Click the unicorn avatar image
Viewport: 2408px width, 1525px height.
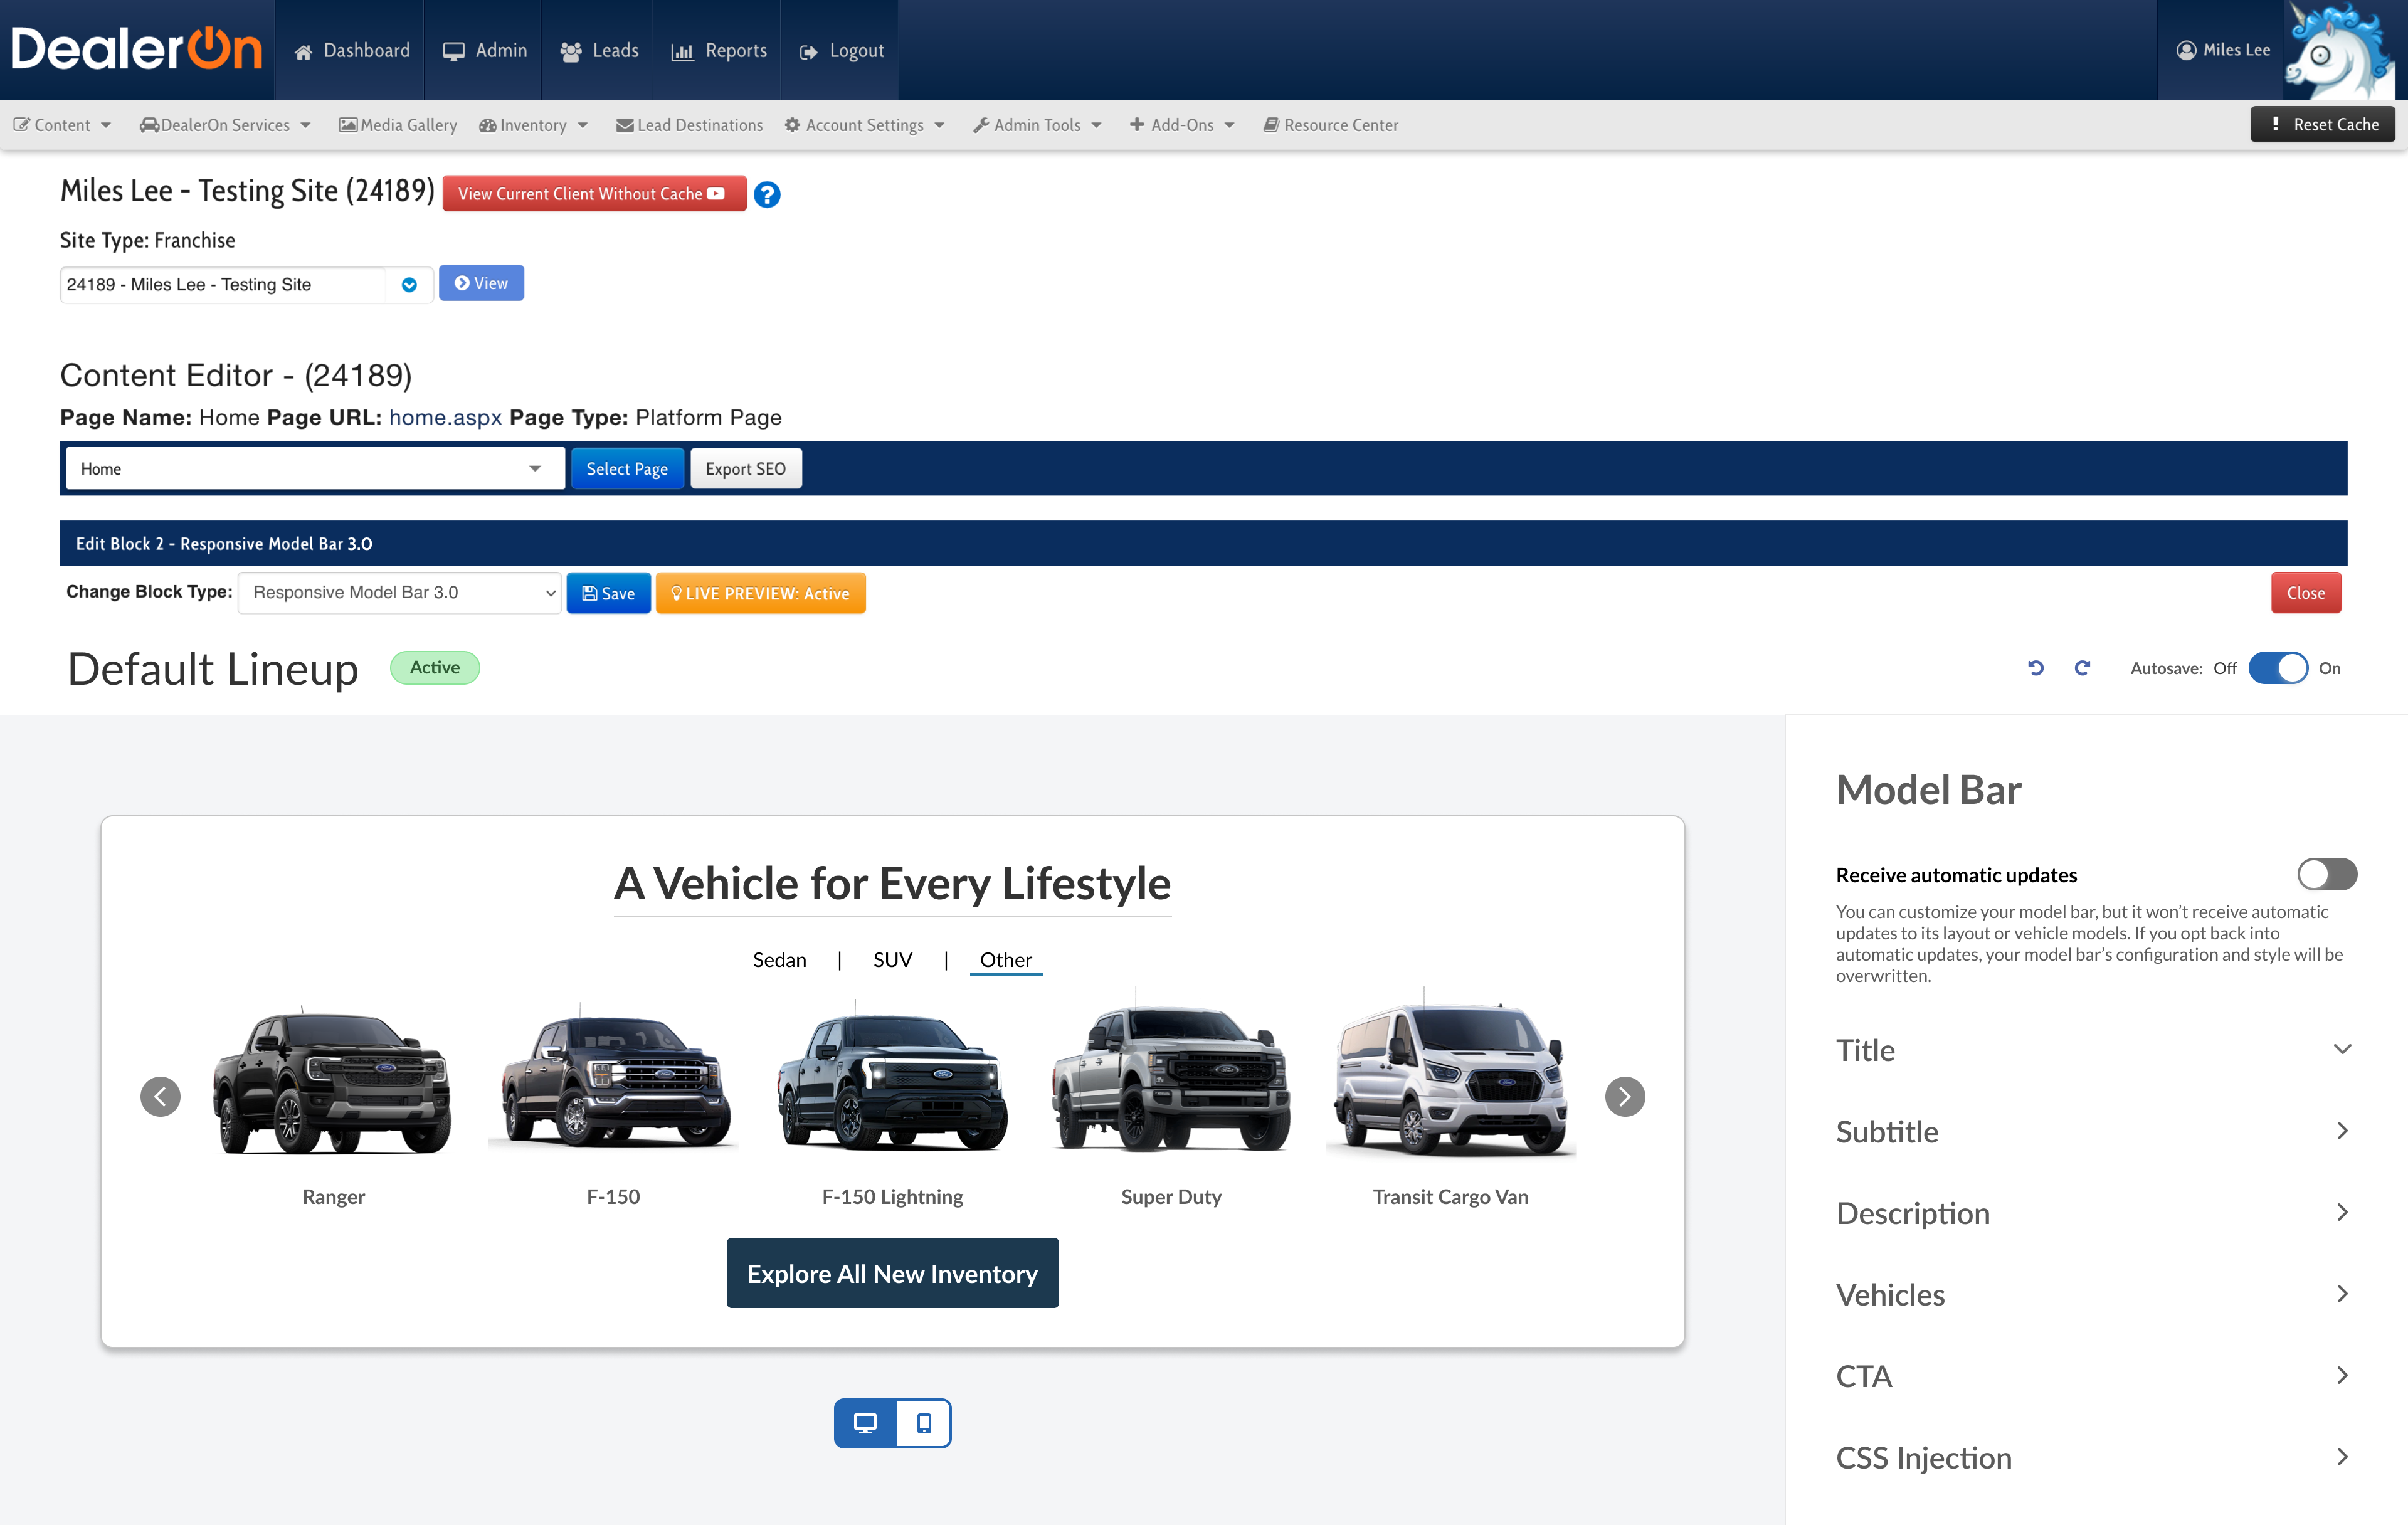pyautogui.click(x=2340, y=49)
